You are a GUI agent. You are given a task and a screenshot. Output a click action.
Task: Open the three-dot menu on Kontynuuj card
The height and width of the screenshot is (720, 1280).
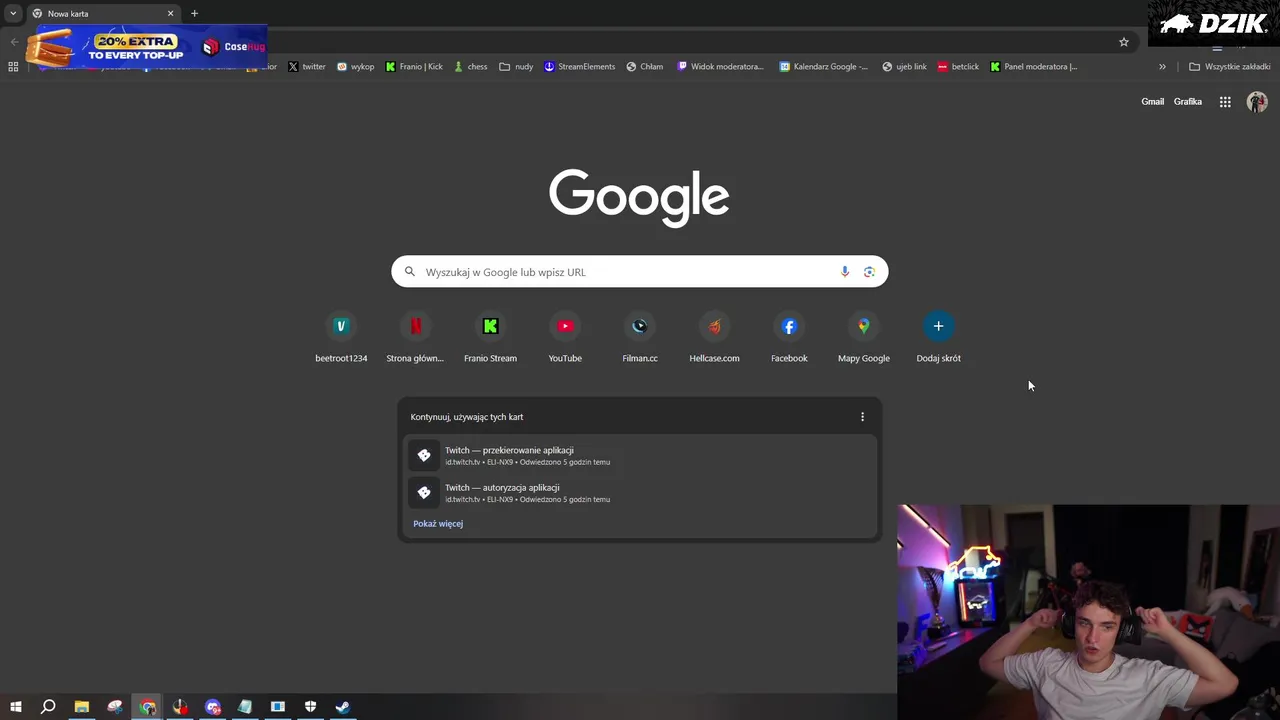coord(862,417)
